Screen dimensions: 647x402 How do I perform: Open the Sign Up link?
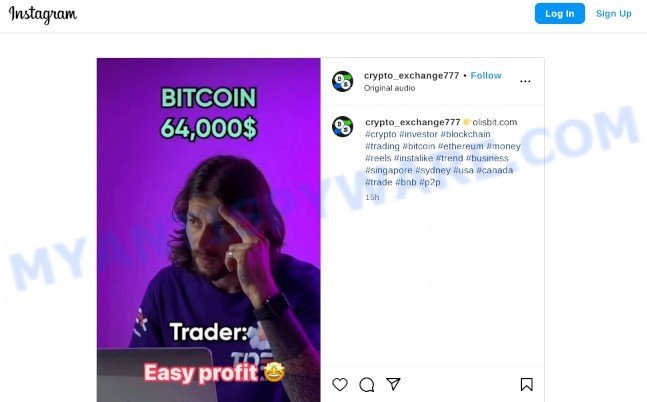pos(614,14)
